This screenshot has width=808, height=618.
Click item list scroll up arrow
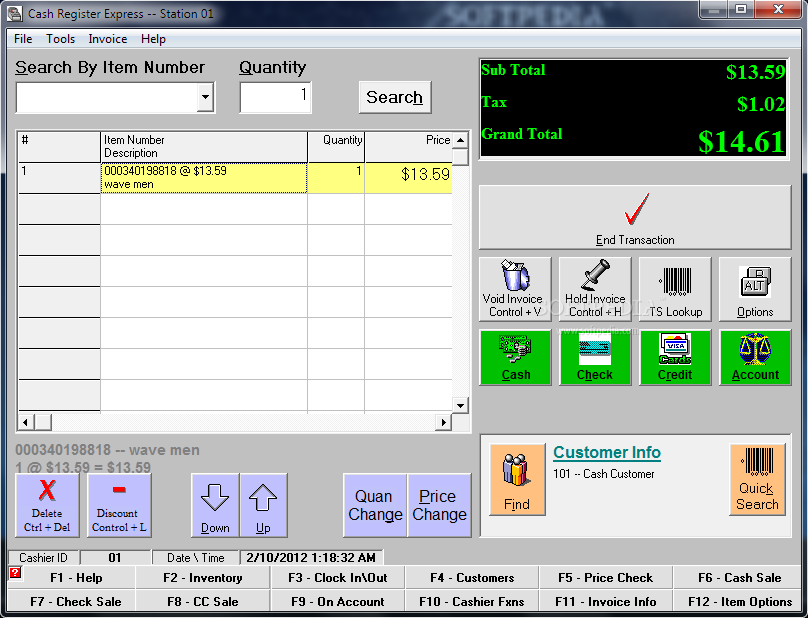[461, 140]
